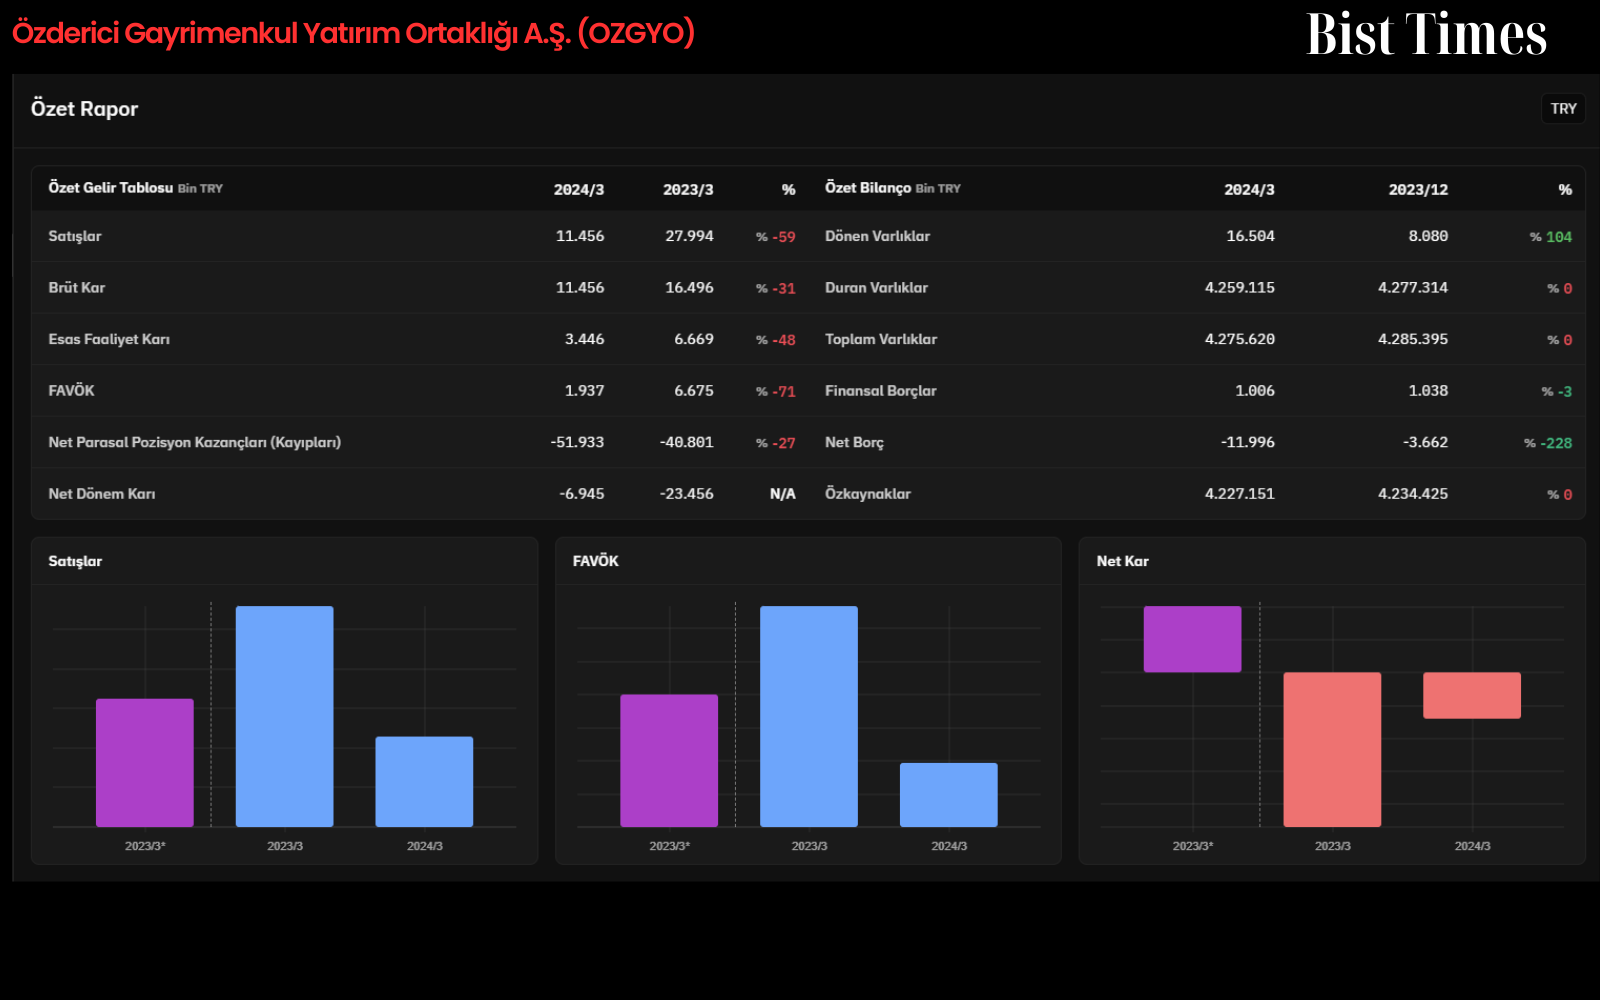Click Dönen Varlıklar value 16.504
This screenshot has height=1000, width=1600.
point(1250,236)
